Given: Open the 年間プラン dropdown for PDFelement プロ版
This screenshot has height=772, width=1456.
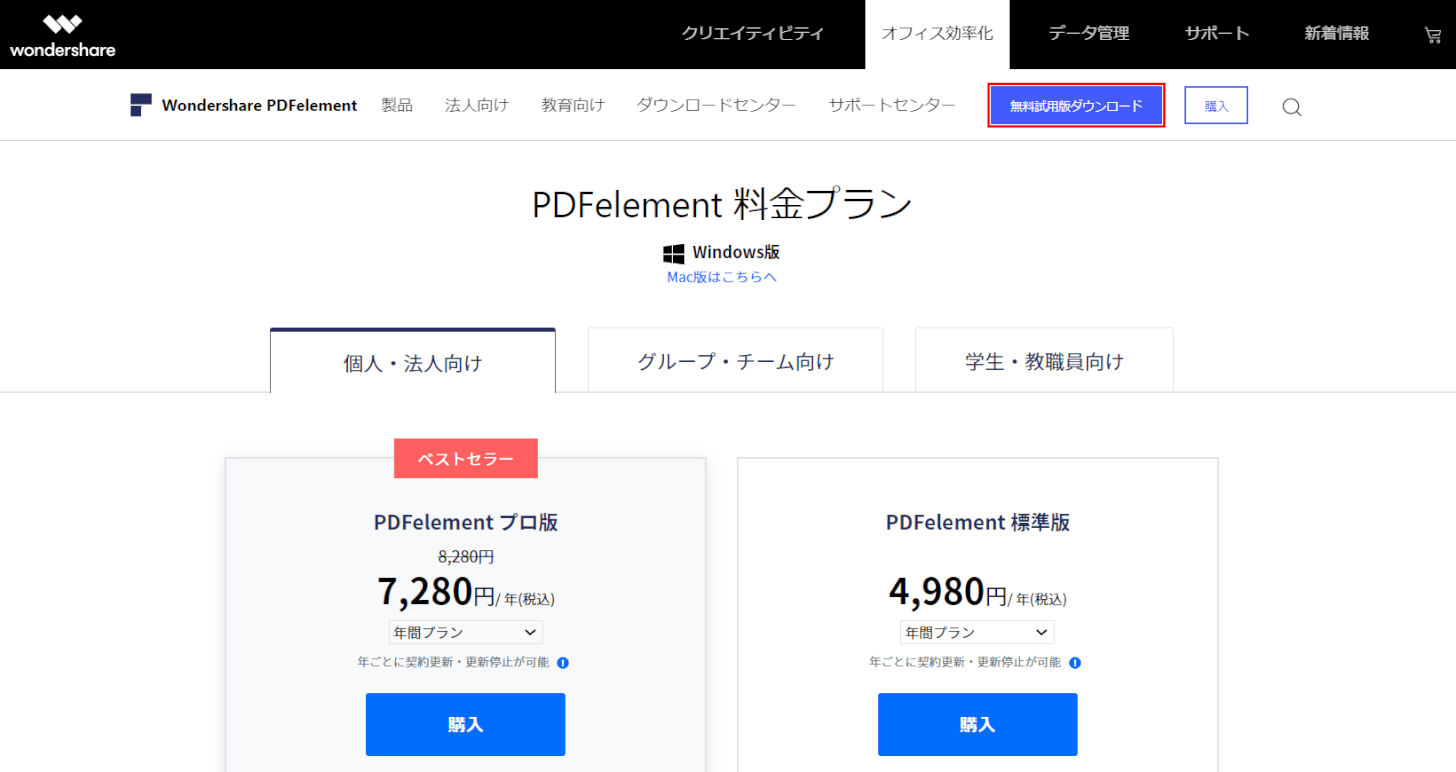Looking at the screenshot, I should tap(465, 631).
